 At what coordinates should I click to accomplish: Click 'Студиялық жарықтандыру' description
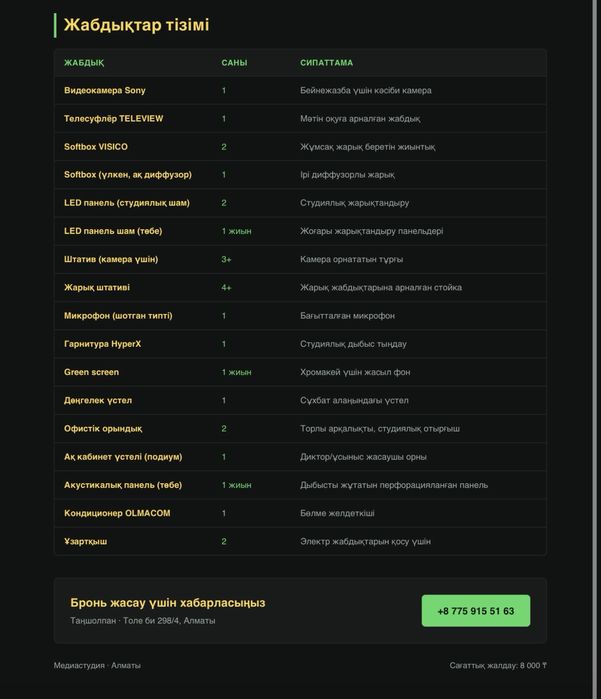(x=354, y=203)
